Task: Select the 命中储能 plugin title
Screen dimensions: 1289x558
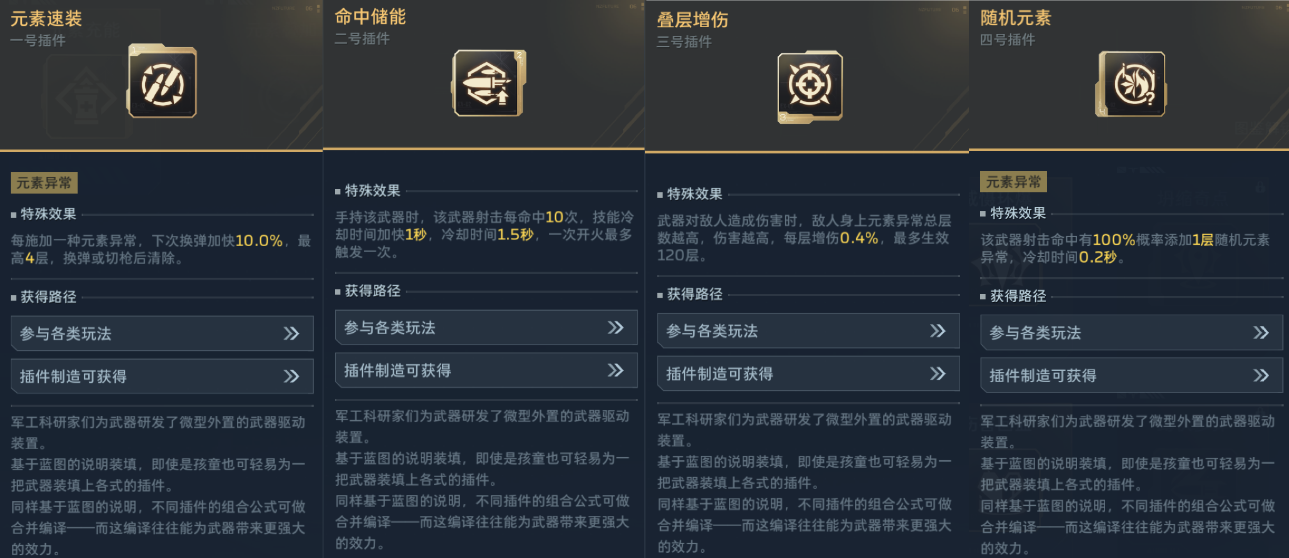Action: [x=370, y=17]
